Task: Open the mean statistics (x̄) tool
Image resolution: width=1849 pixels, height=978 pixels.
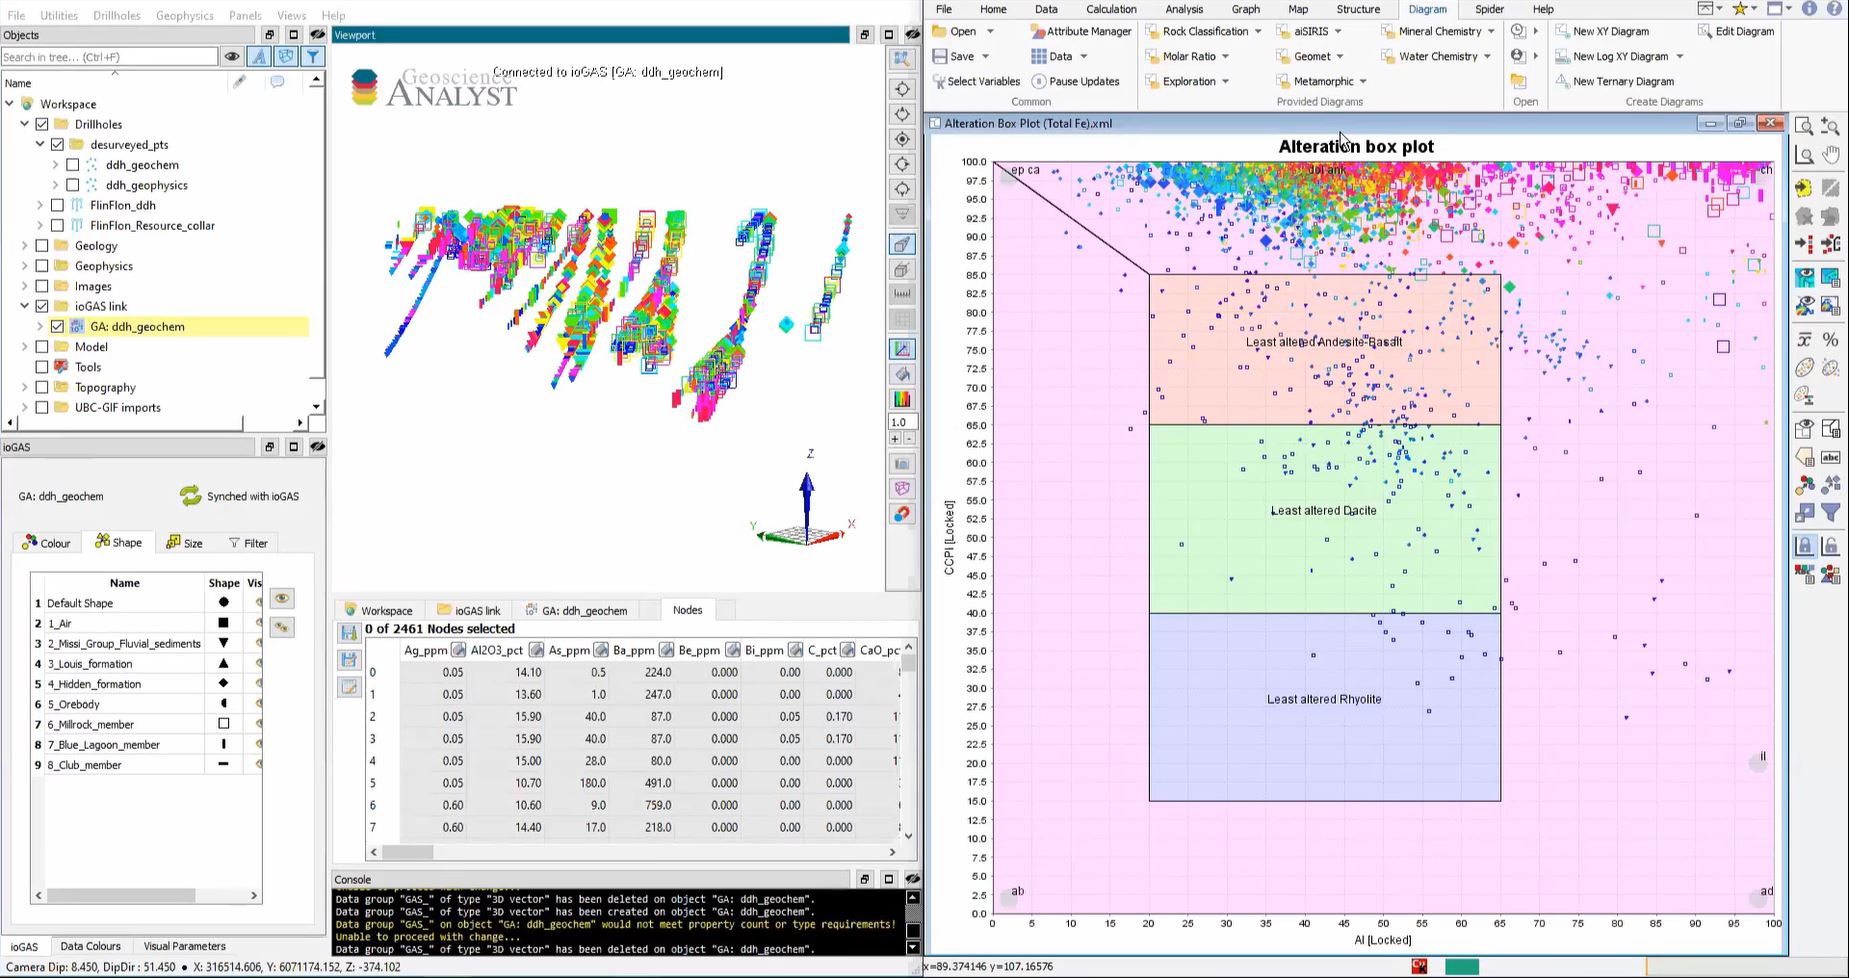Action: (x=1804, y=340)
